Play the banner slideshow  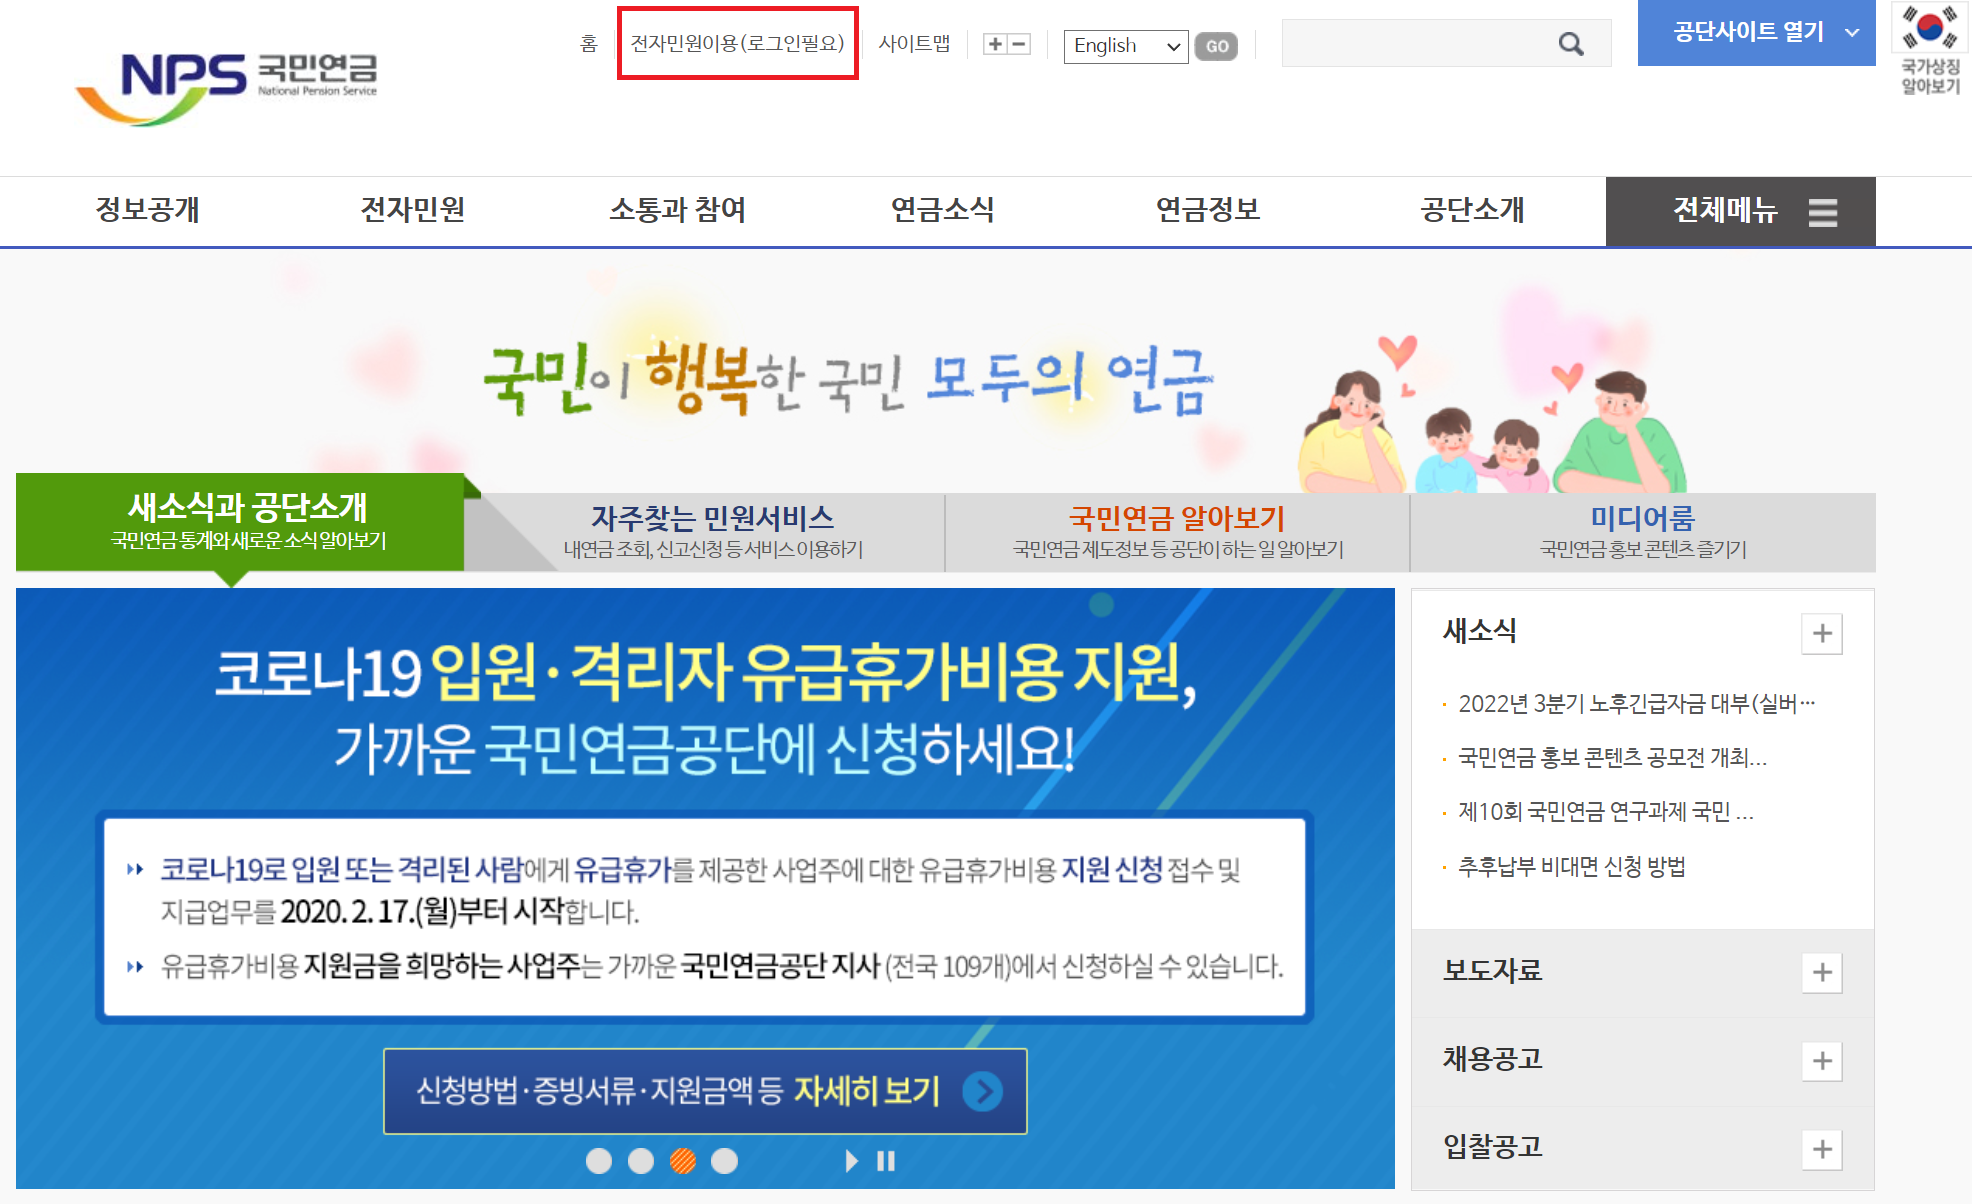click(x=851, y=1161)
